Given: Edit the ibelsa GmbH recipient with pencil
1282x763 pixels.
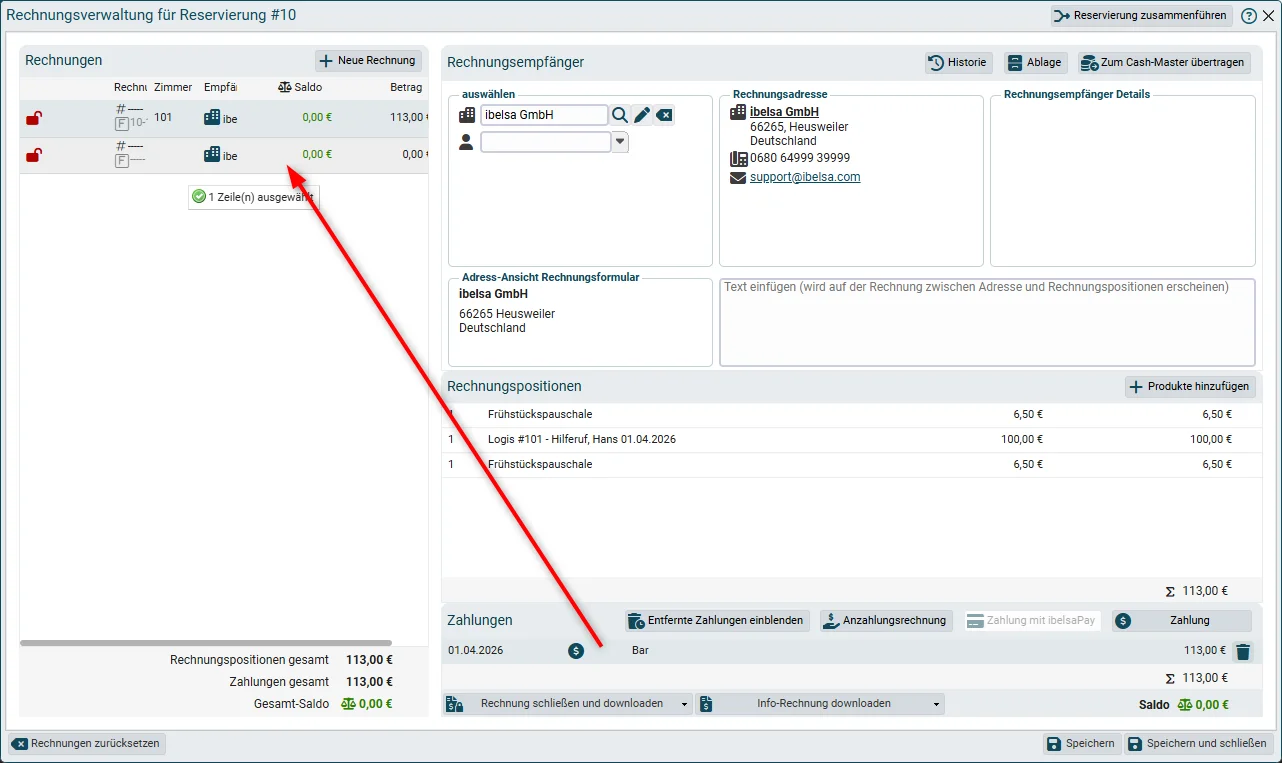Looking at the screenshot, I should (x=642, y=115).
